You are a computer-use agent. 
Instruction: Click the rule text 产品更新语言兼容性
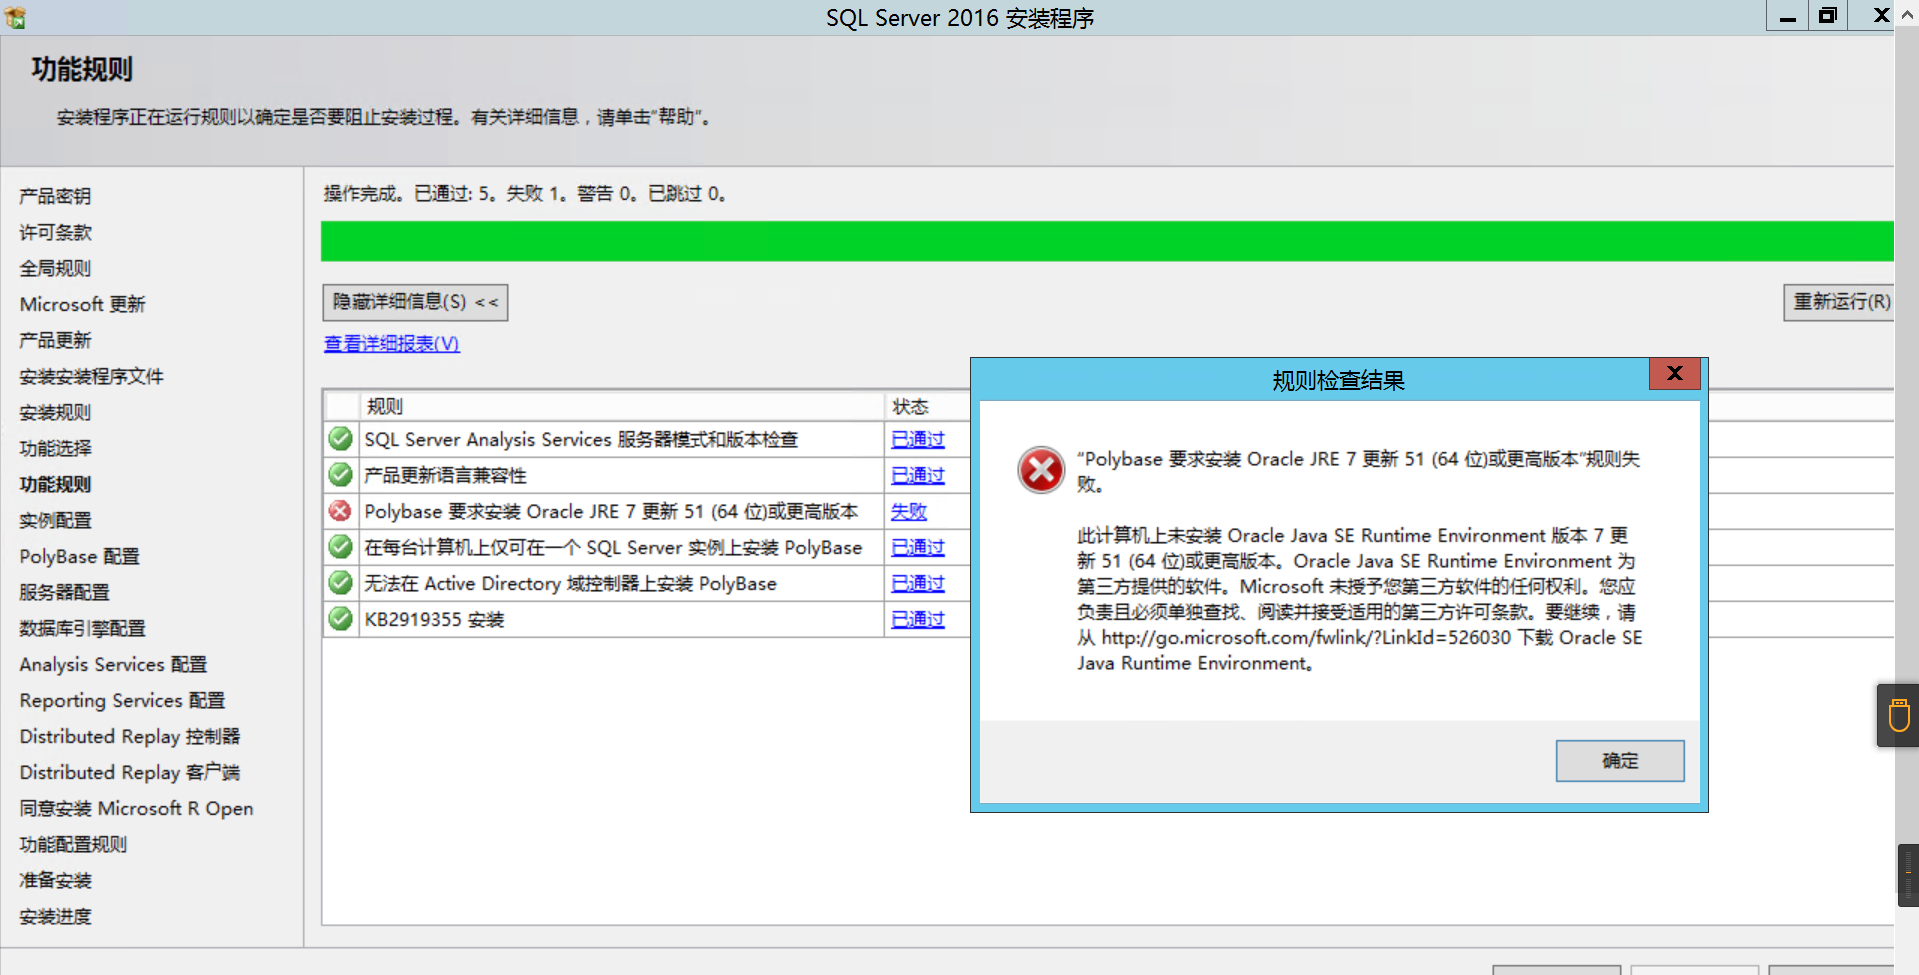point(445,475)
